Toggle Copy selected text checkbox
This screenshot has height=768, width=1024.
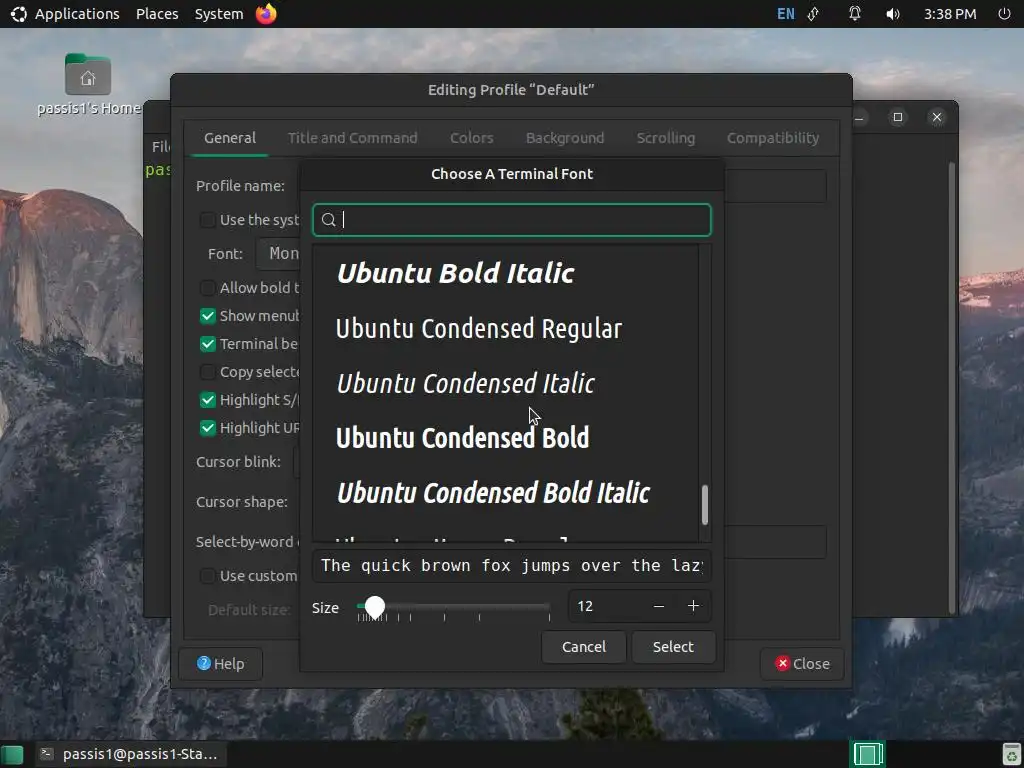point(208,372)
